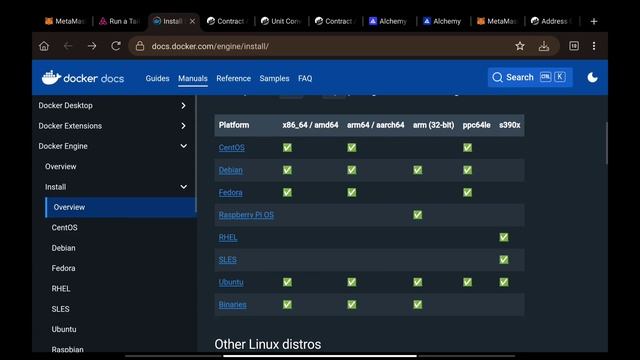The width and height of the screenshot is (640, 360).
Task: Close the Install tab
Action: 192,21
